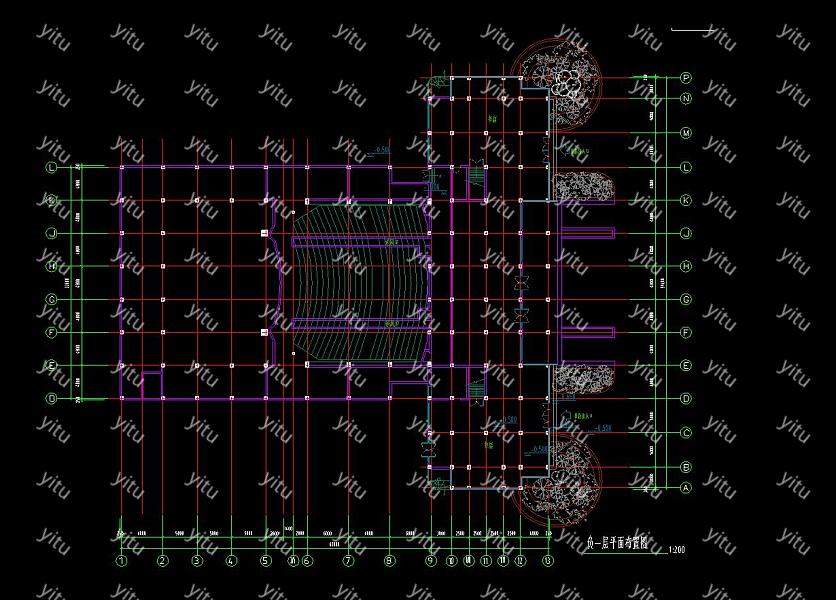Image resolution: width=836 pixels, height=600 pixels.
Task: Pick axis bubble M on the right side
Action: [x=686, y=133]
